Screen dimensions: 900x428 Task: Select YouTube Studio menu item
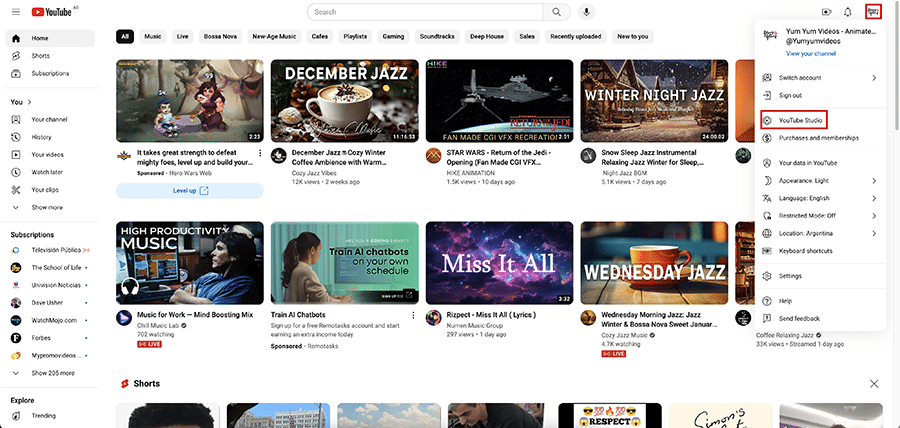point(819,120)
